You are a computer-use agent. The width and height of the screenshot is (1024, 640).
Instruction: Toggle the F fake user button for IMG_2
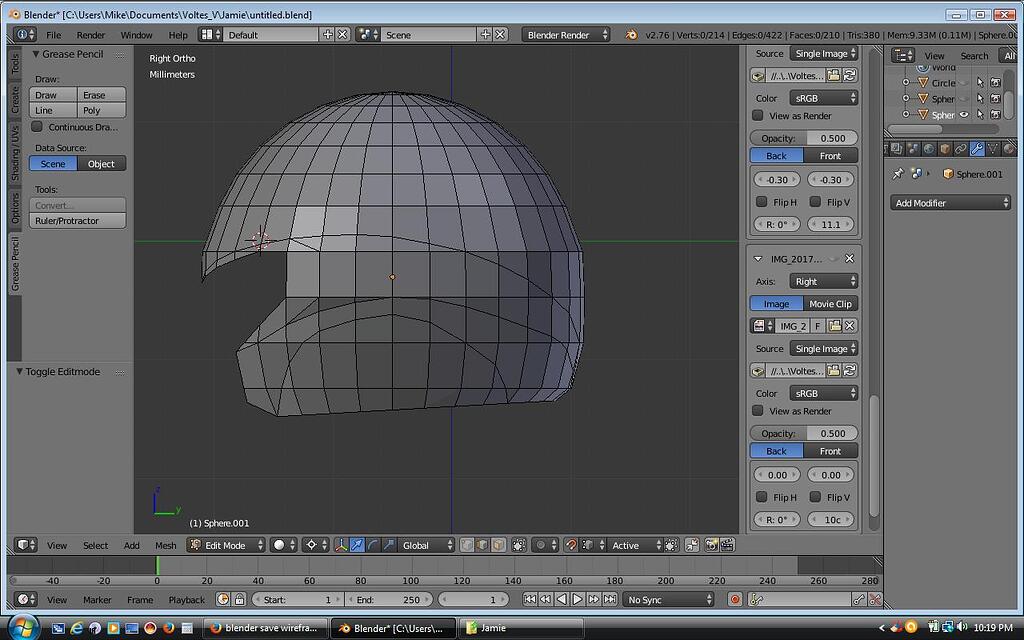click(818, 325)
